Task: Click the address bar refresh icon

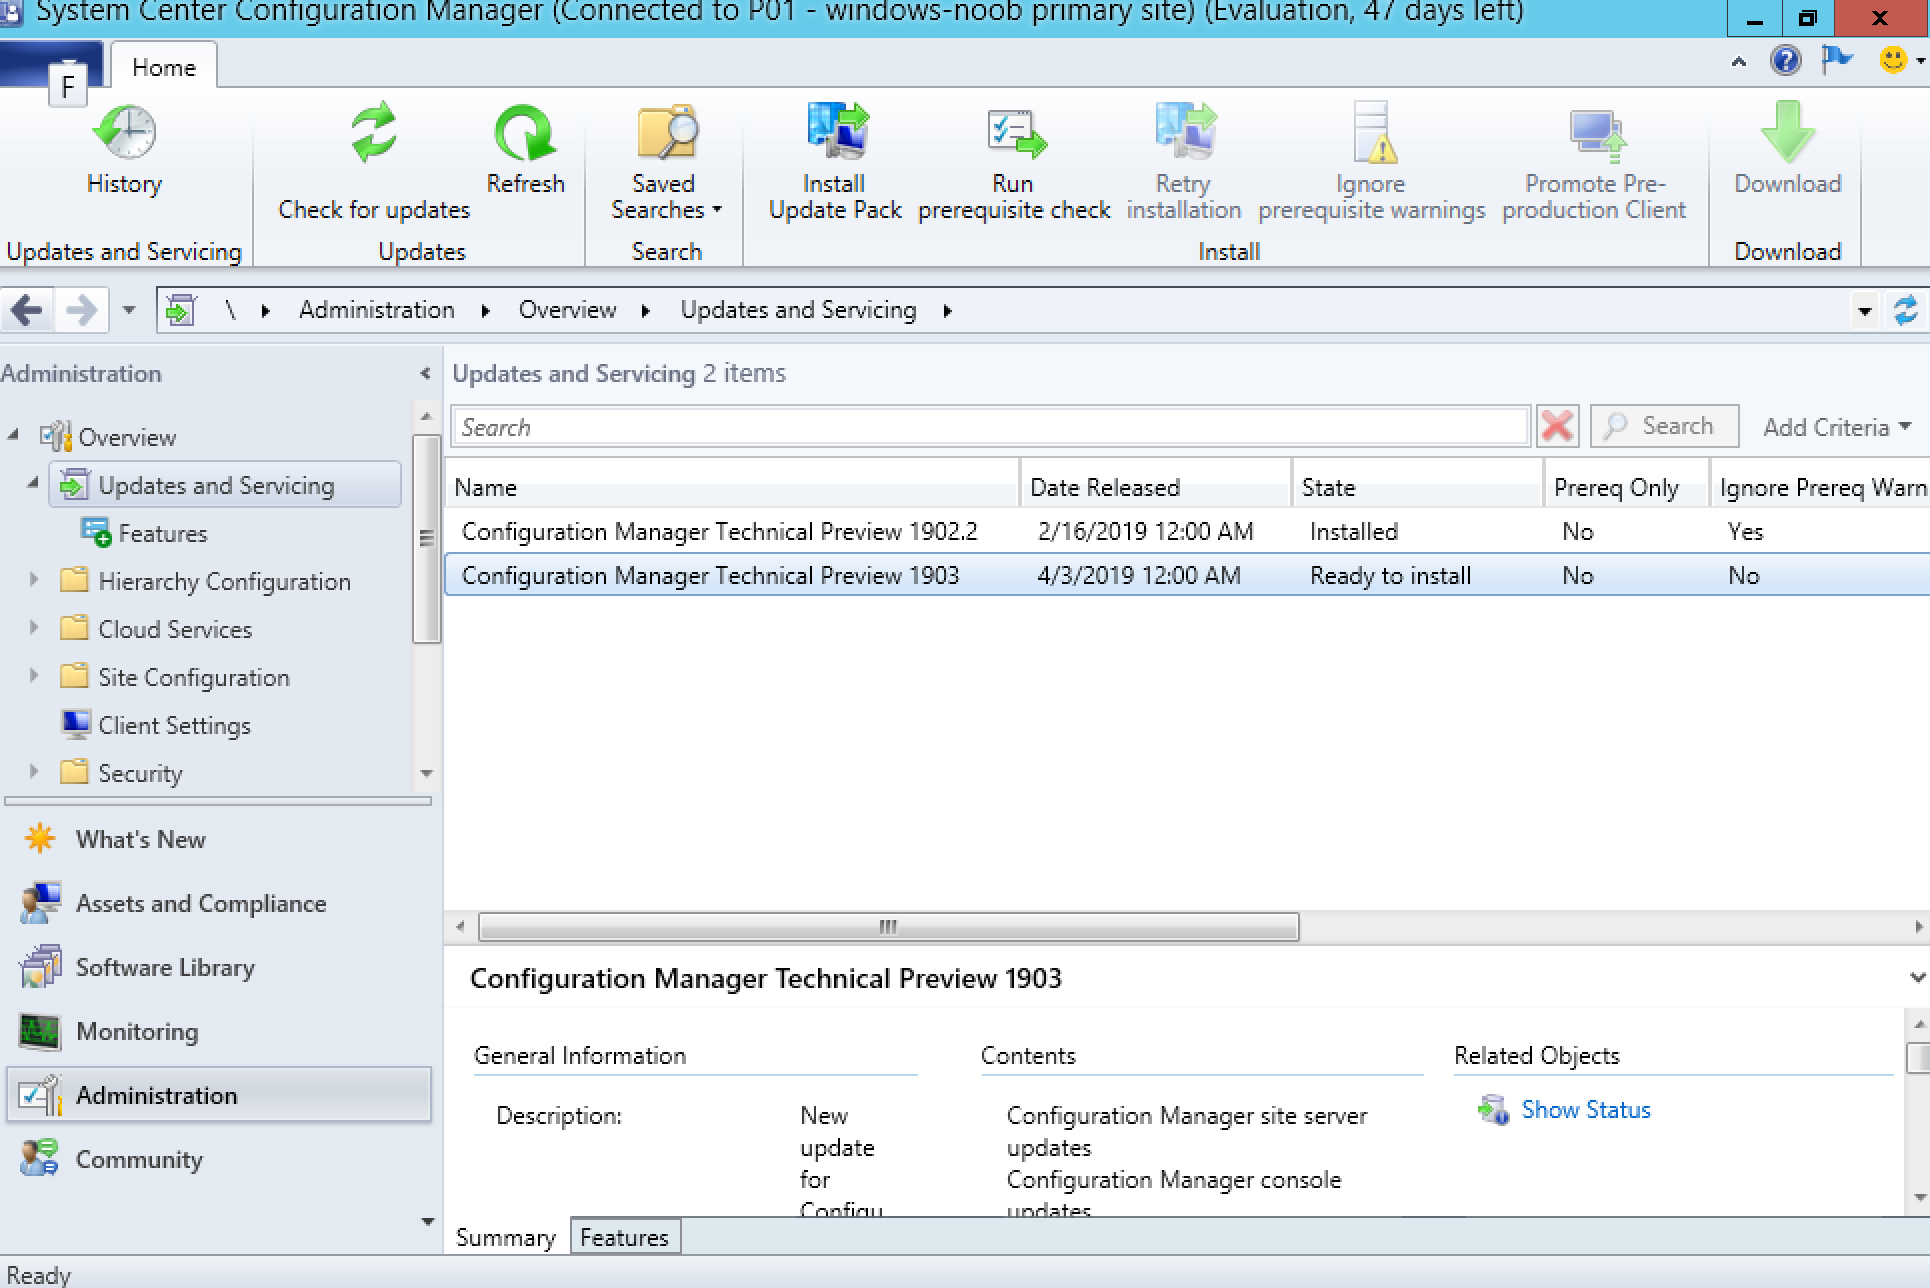Action: [1905, 310]
